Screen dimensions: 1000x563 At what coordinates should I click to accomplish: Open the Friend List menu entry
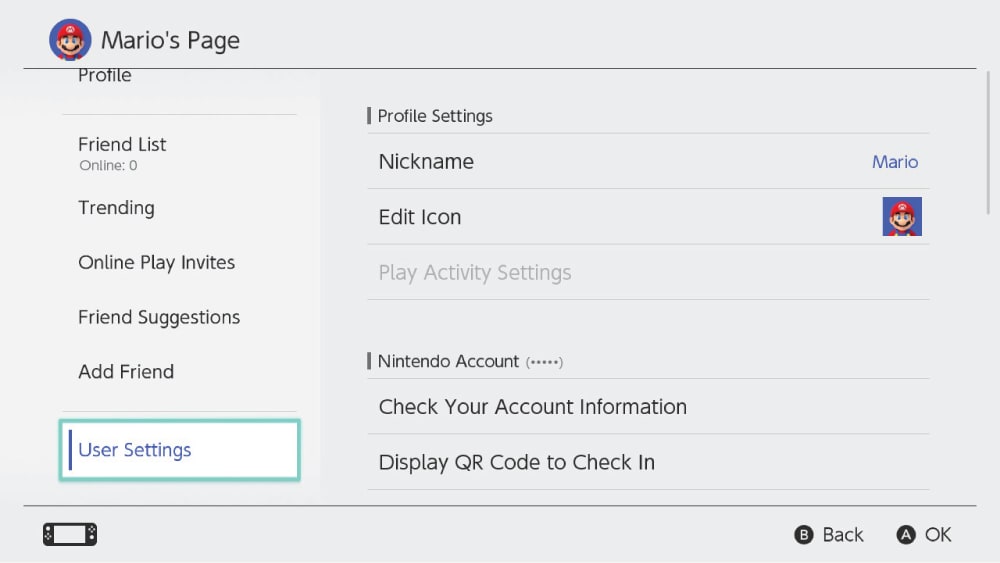(x=122, y=145)
